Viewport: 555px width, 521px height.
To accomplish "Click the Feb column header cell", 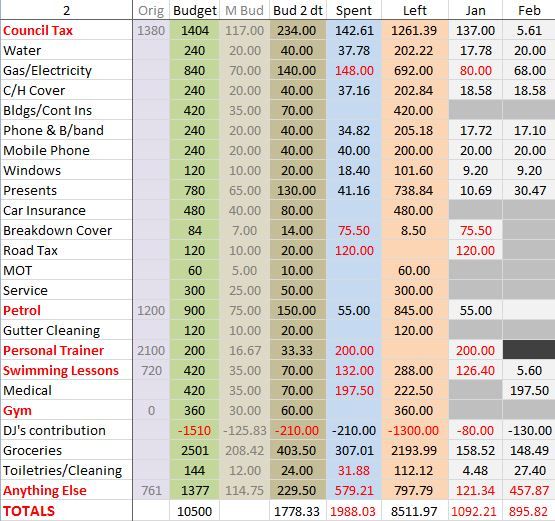I will point(529,11).
